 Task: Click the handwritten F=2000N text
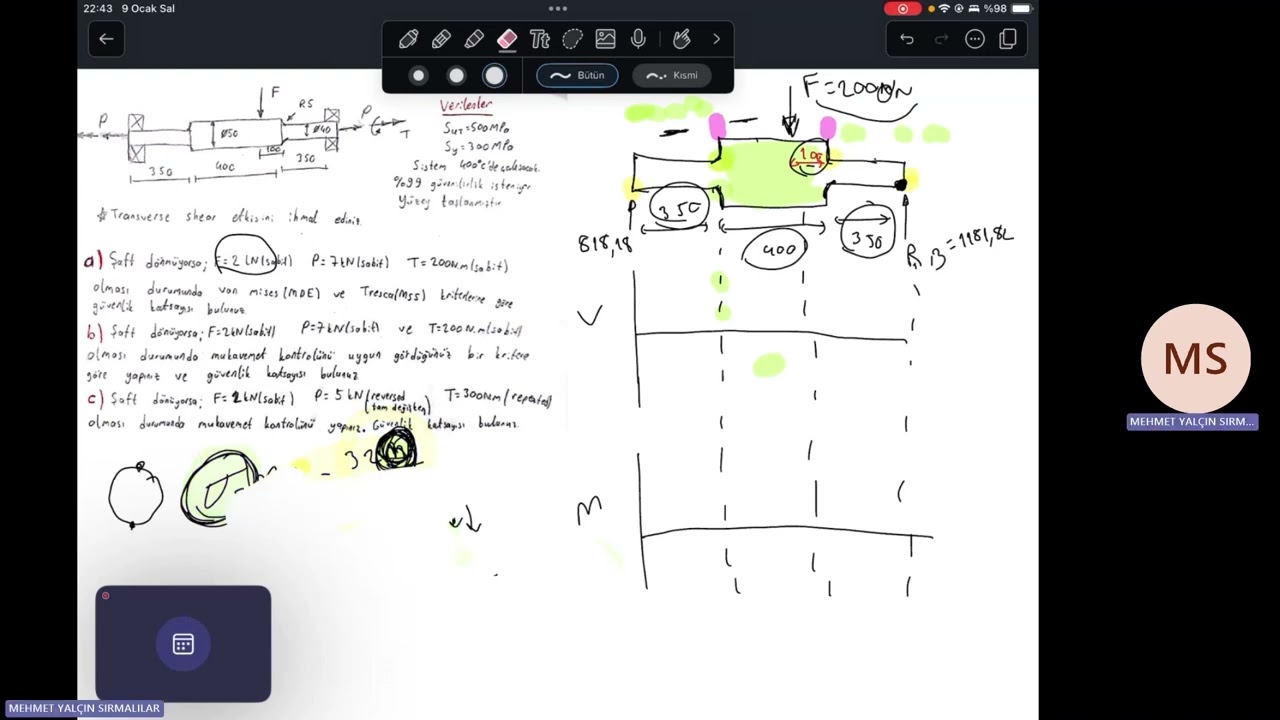pyautogui.click(x=857, y=89)
